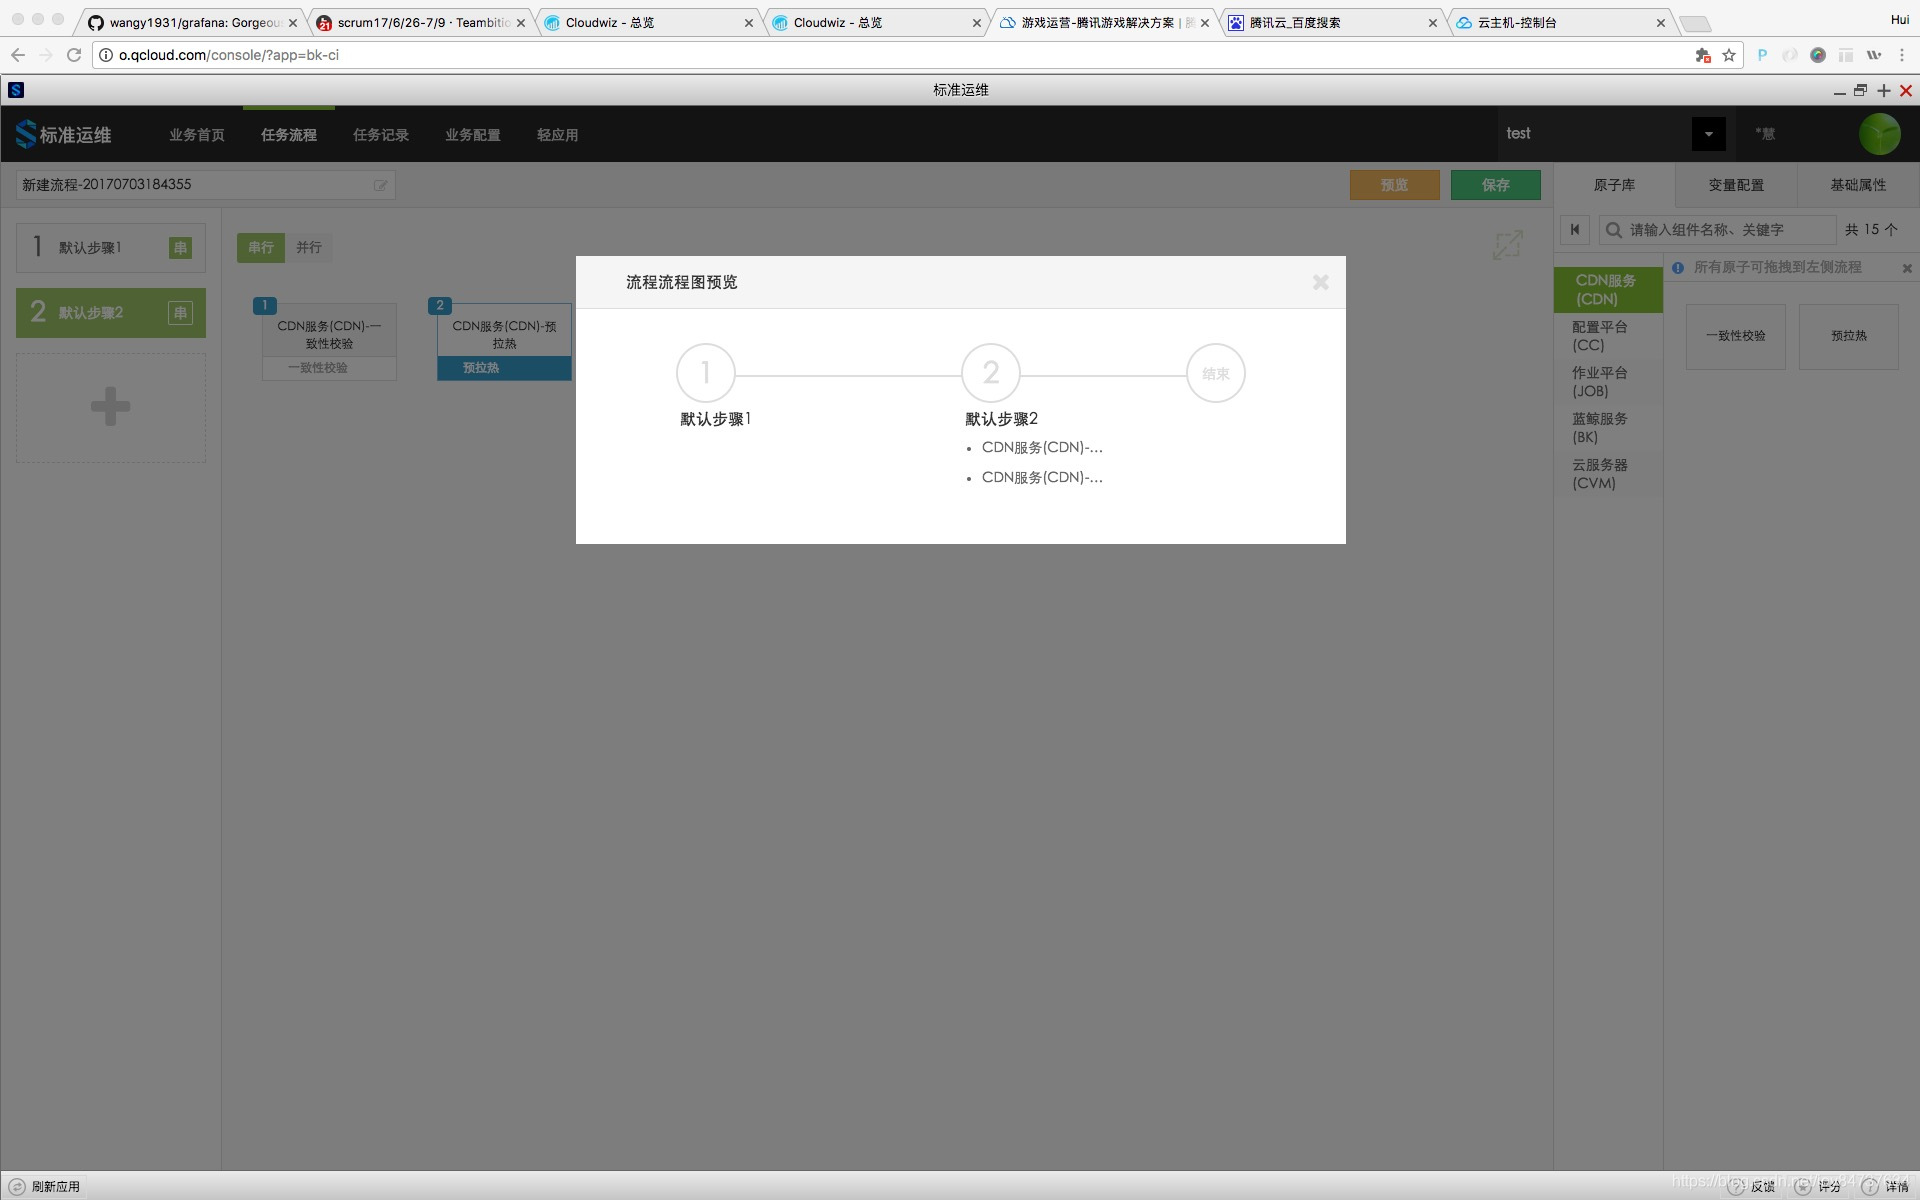This screenshot has height=1200, width=1920.
Task: Expand the 配置平台 (CC) atom category
Action: pos(1599,336)
